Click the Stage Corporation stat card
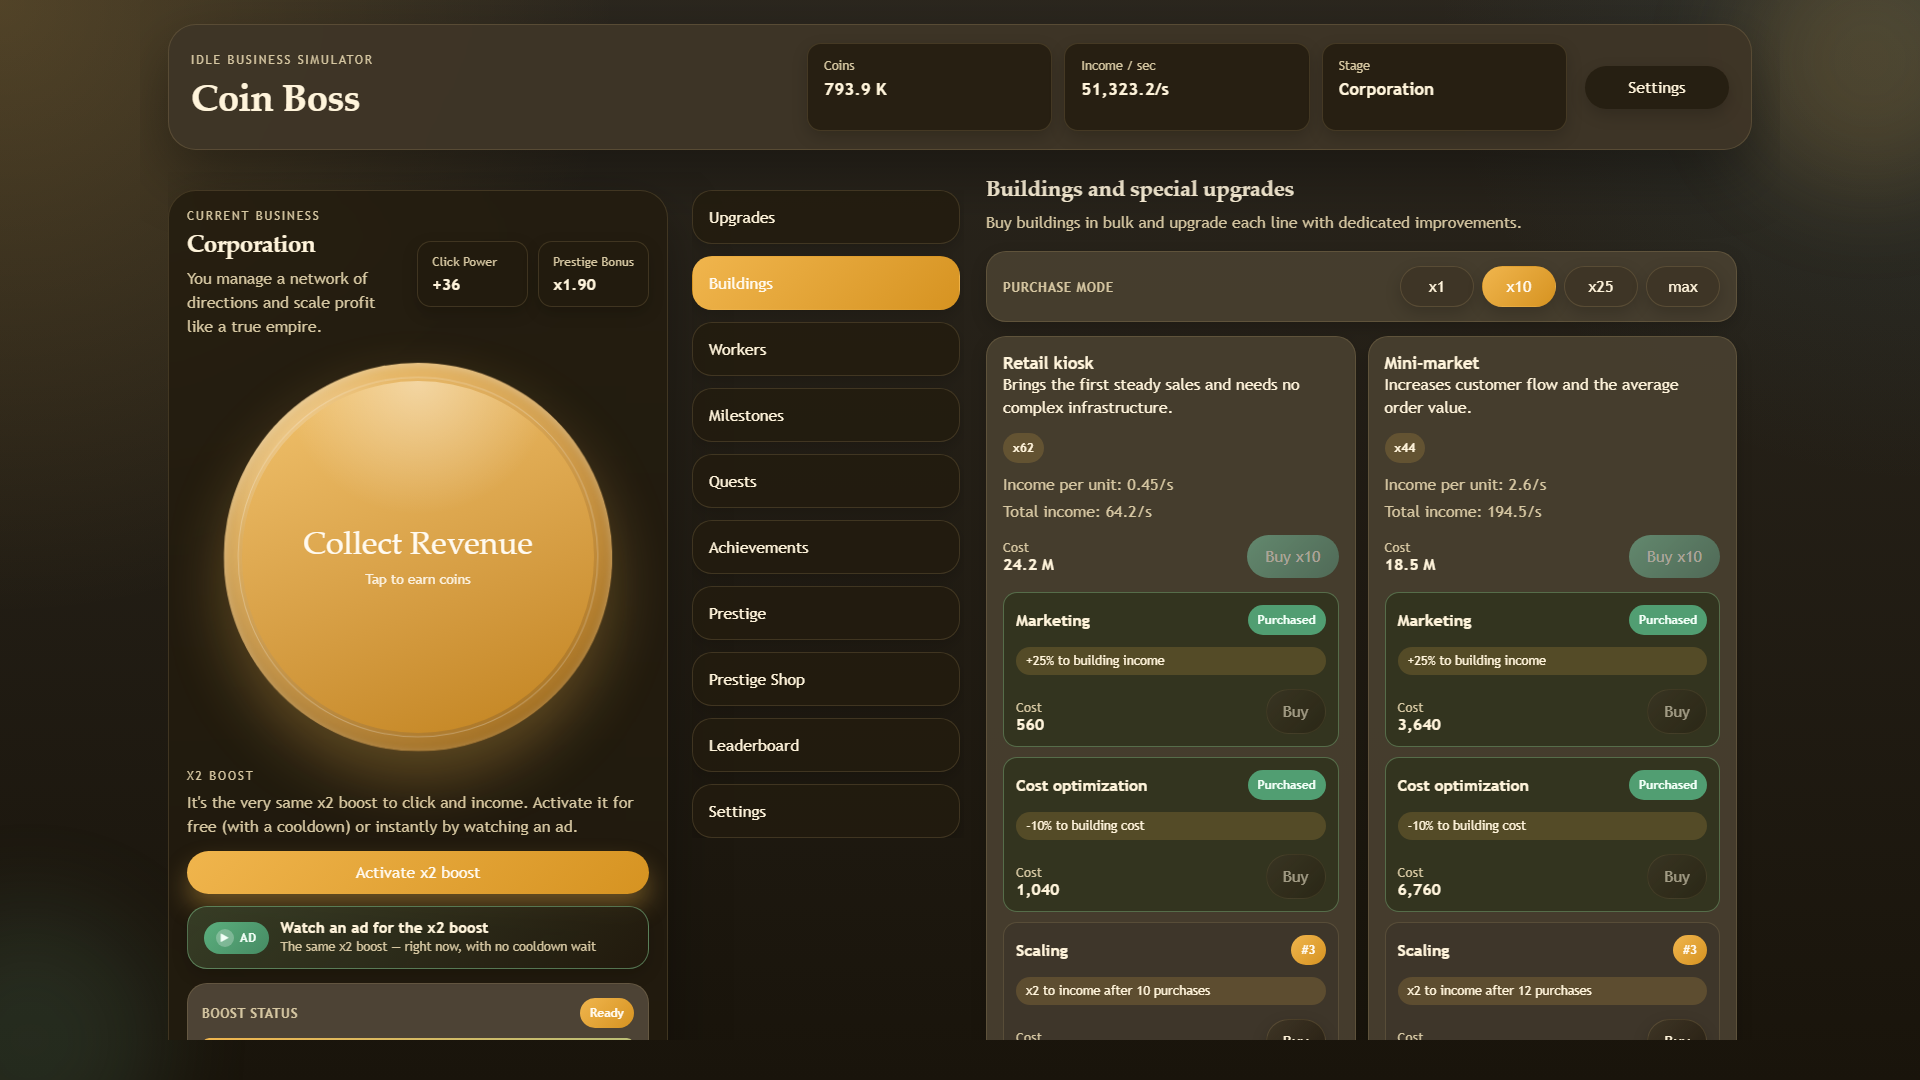 [1444, 87]
